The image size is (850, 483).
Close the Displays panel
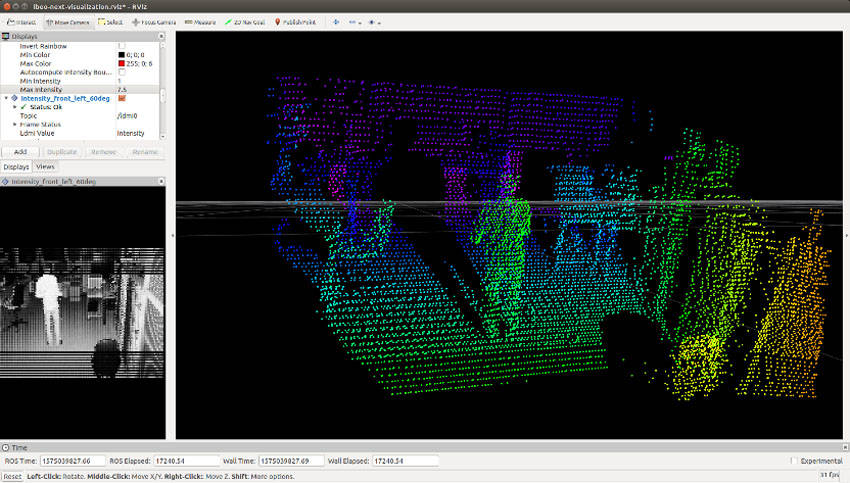tap(161, 36)
